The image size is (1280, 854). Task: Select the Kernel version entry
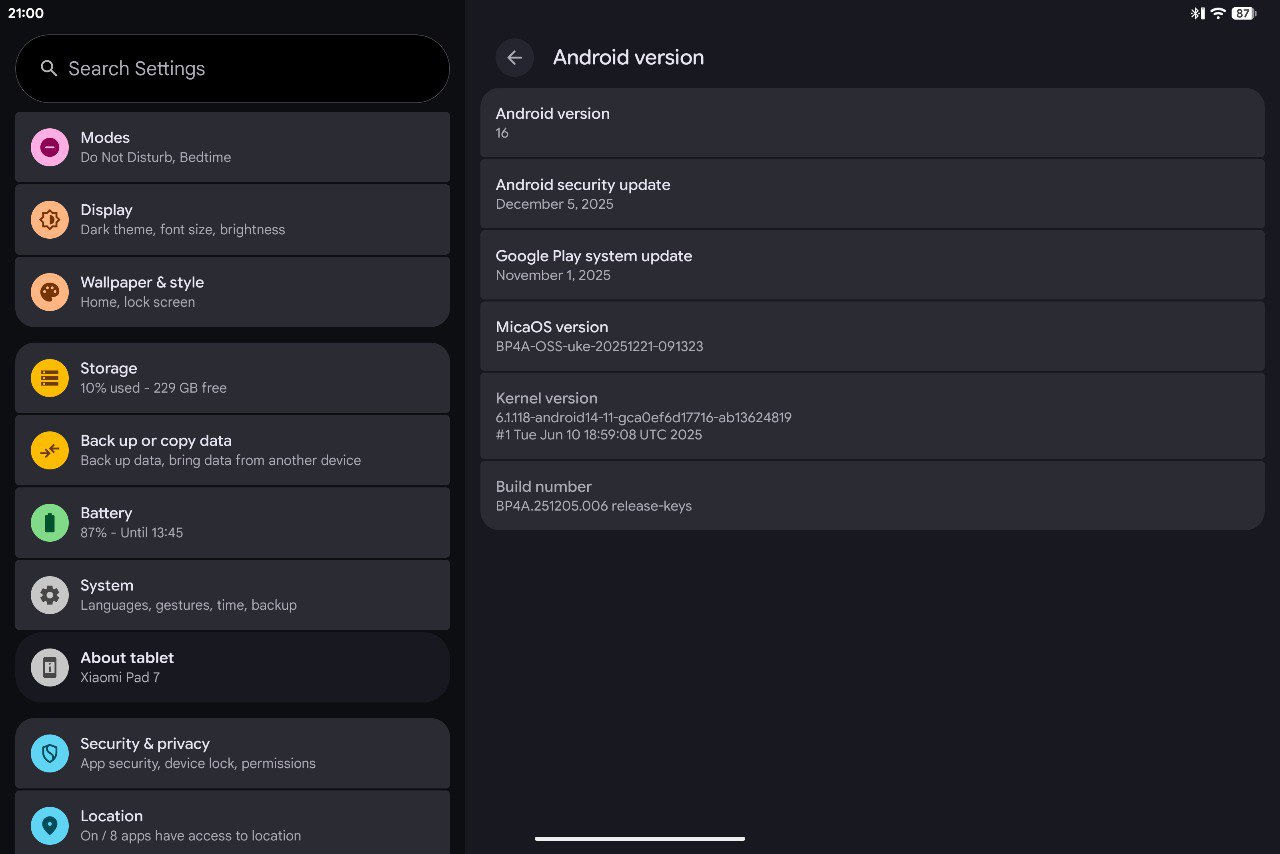pos(872,415)
